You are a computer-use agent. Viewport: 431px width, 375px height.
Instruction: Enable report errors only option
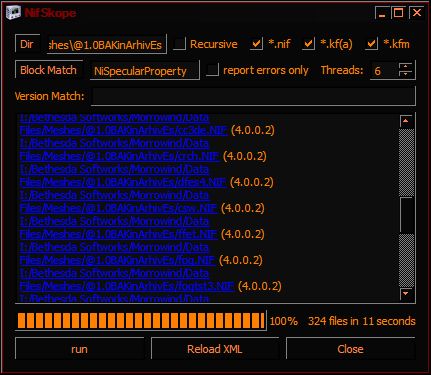212,70
